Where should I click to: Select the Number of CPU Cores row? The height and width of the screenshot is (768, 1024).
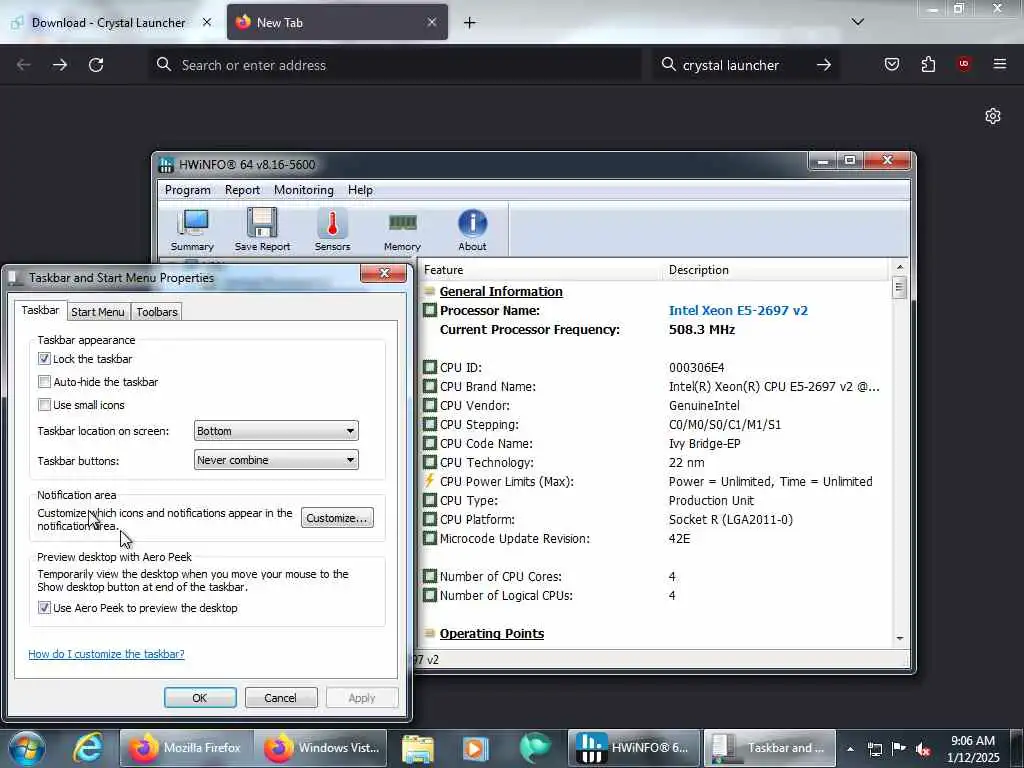[656, 577]
